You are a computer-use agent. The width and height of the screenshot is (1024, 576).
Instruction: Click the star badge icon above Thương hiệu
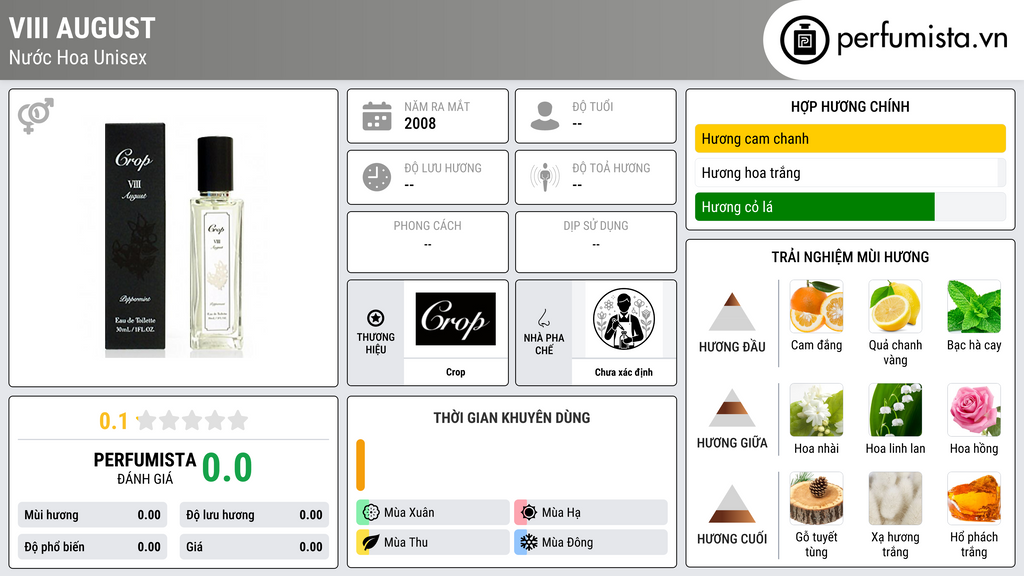(376, 318)
